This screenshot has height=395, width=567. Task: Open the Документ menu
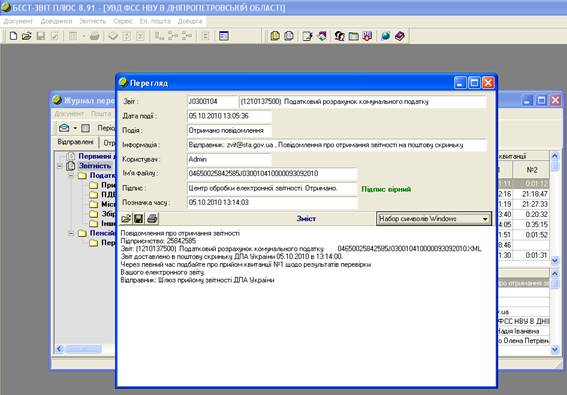point(18,21)
